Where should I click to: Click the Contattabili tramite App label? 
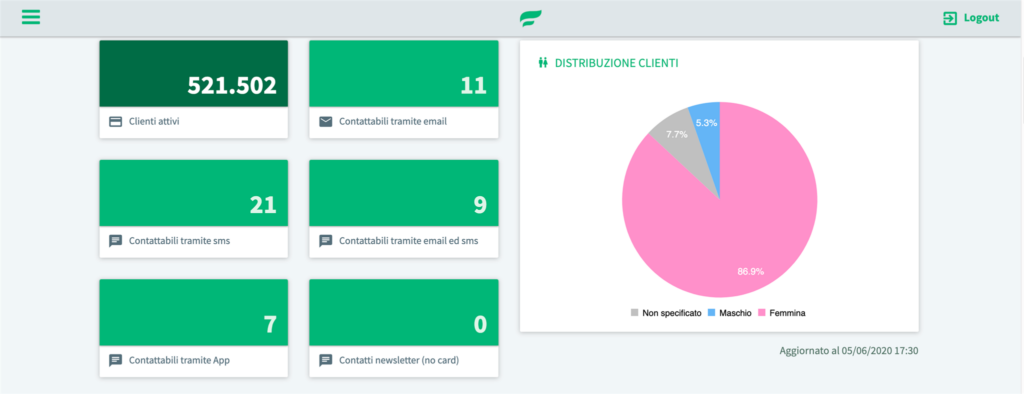[180, 361]
